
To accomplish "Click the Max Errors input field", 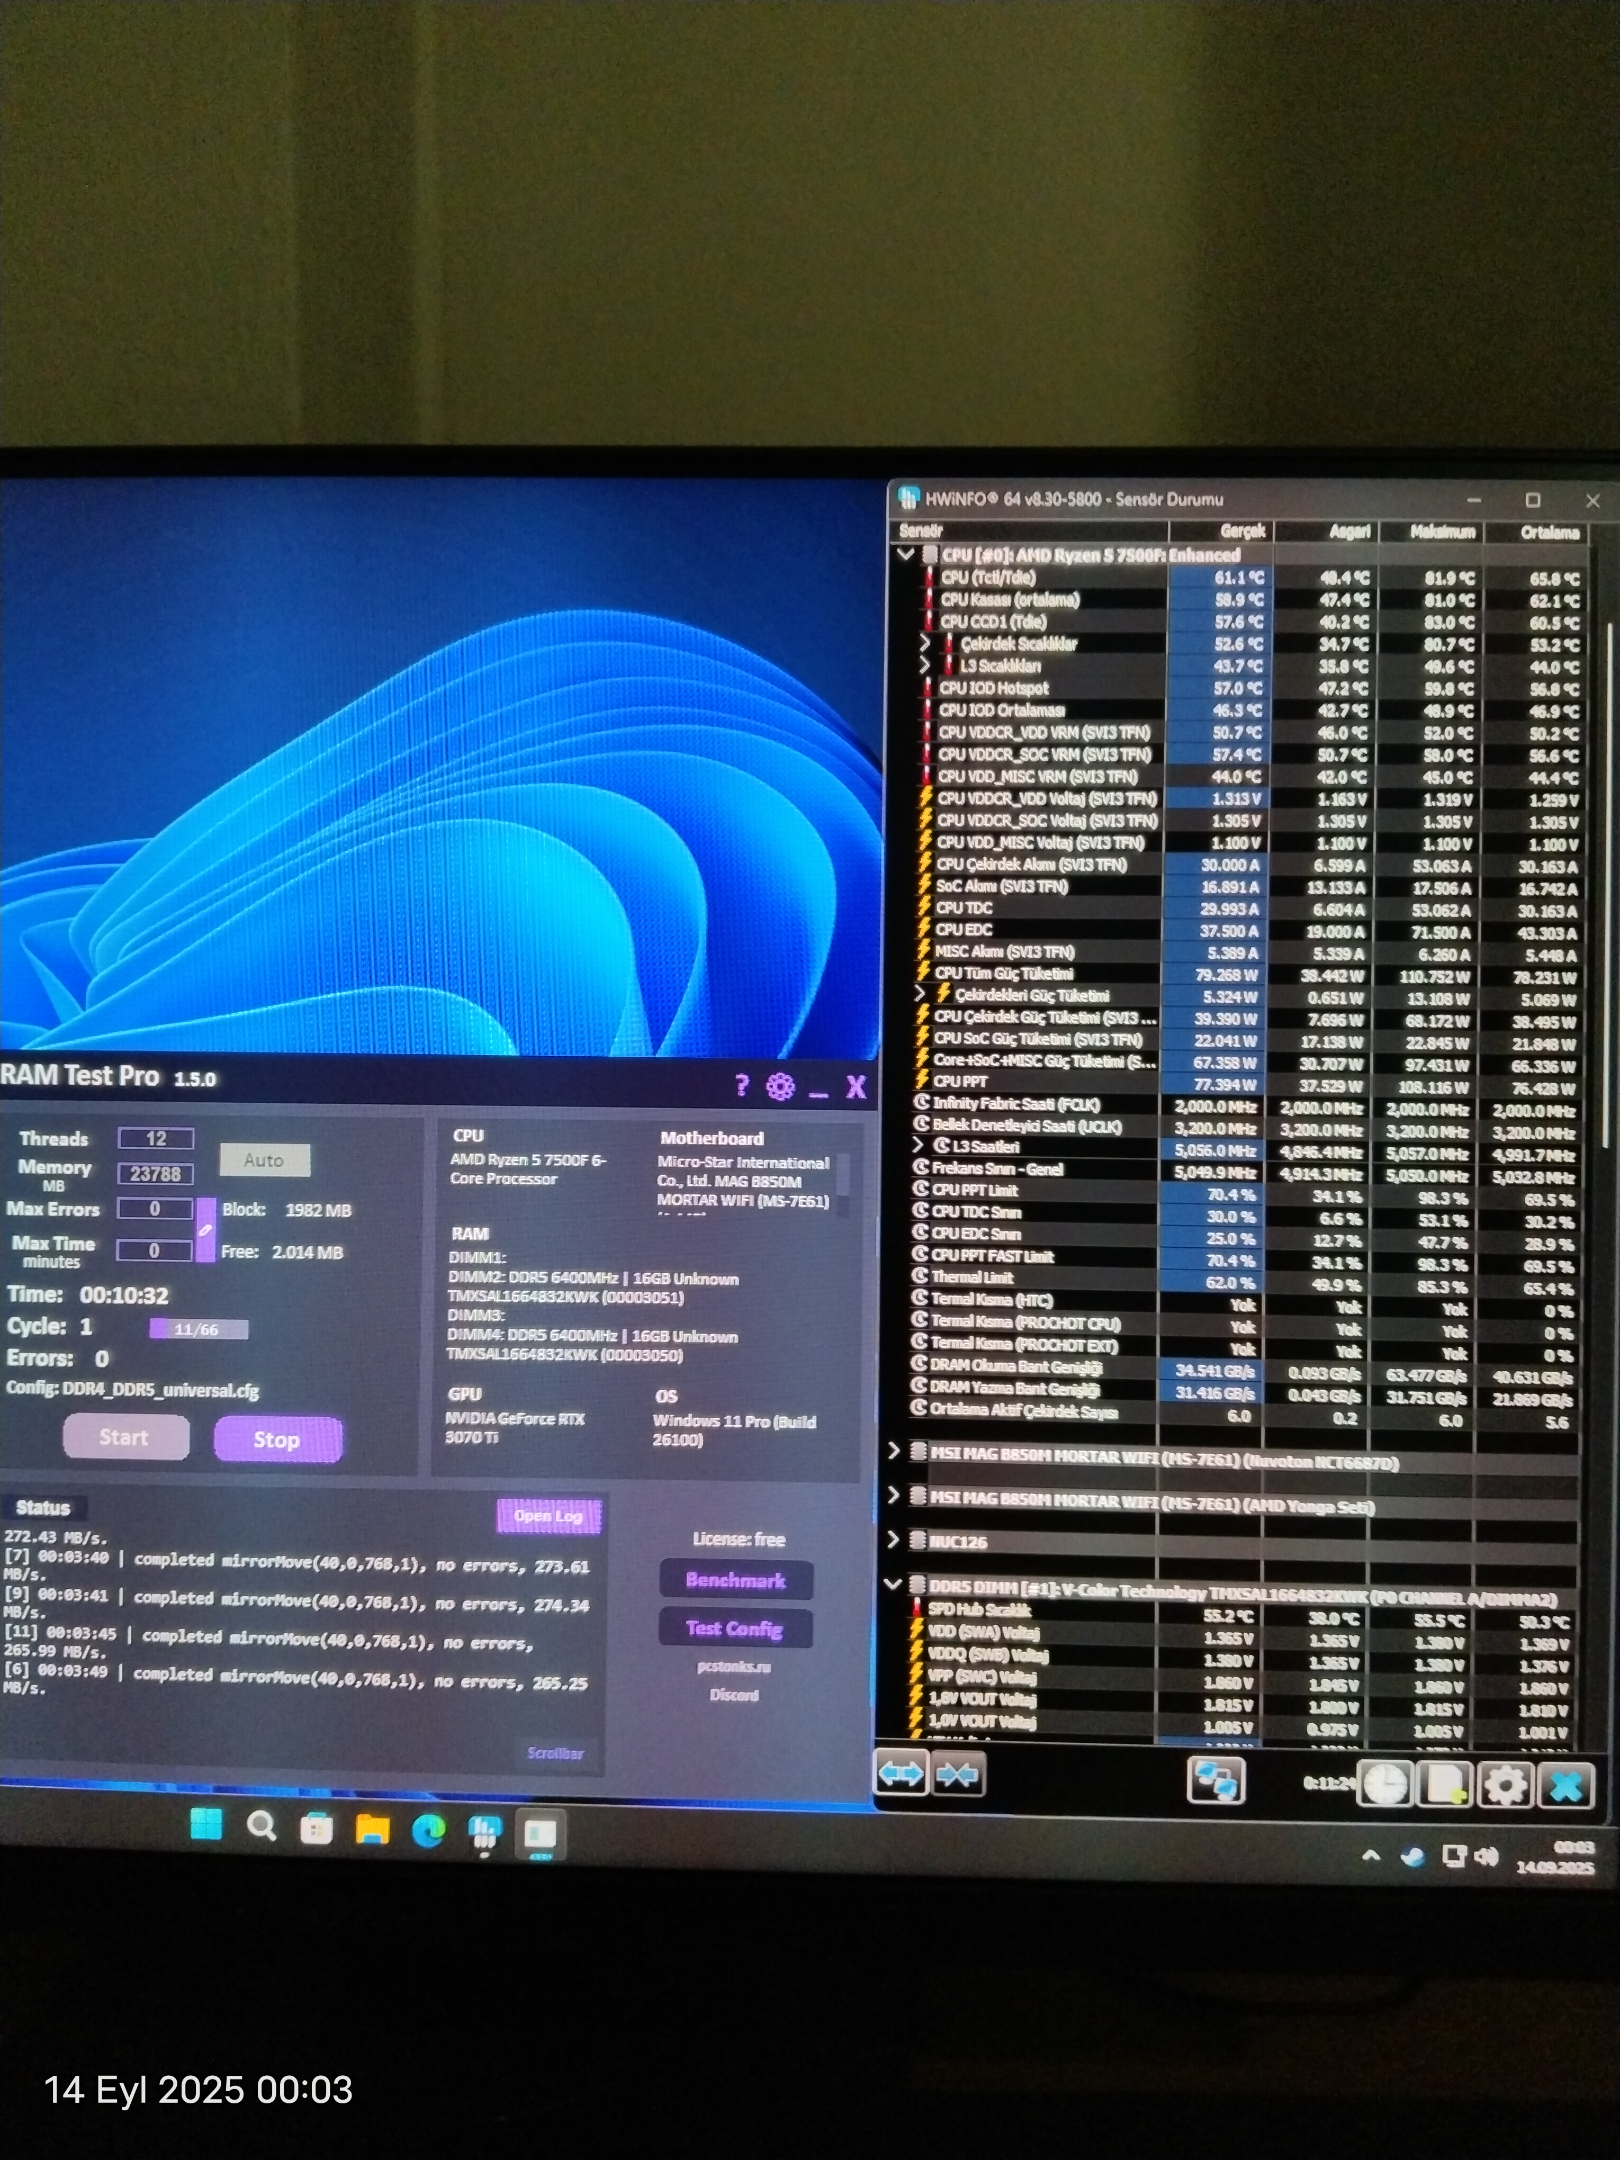I will click(x=155, y=1208).
